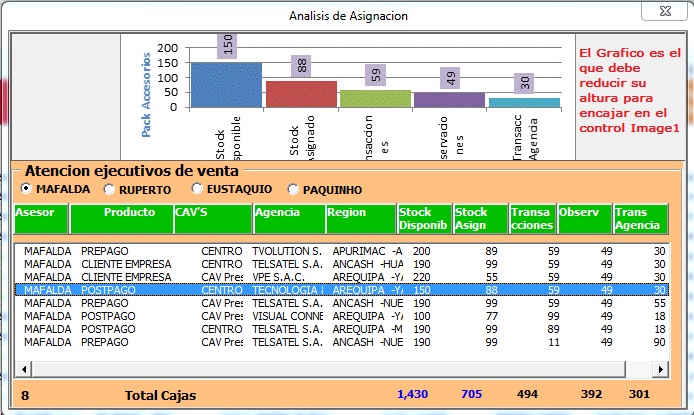Click the Transacciones column header
694x415 pixels.
532,219
